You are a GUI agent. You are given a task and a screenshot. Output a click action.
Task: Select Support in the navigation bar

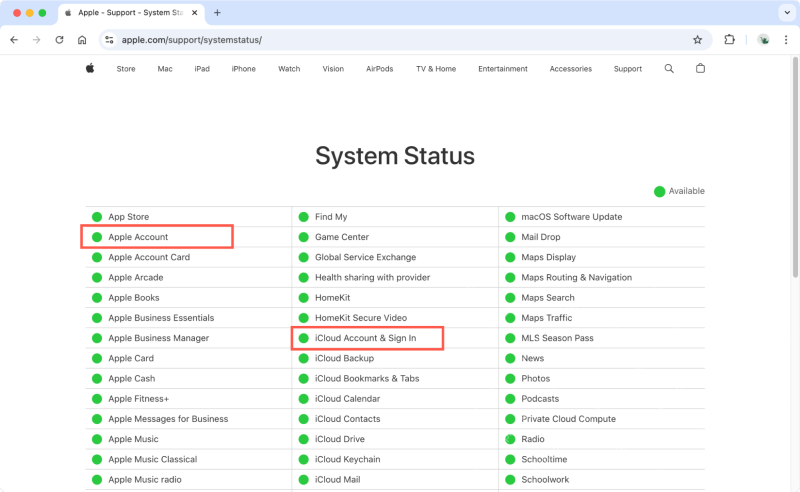[x=627, y=69]
